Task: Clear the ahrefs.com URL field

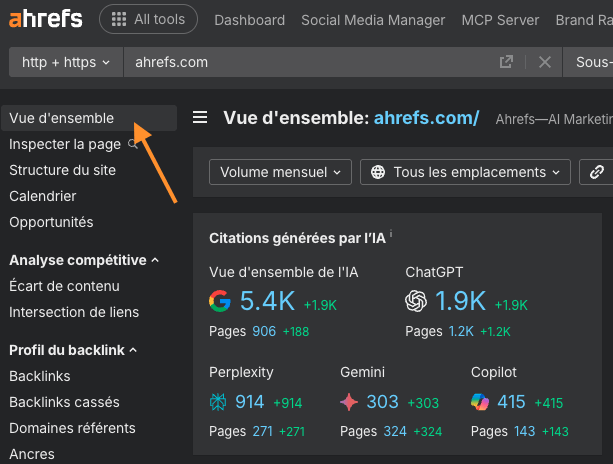Action: point(545,62)
